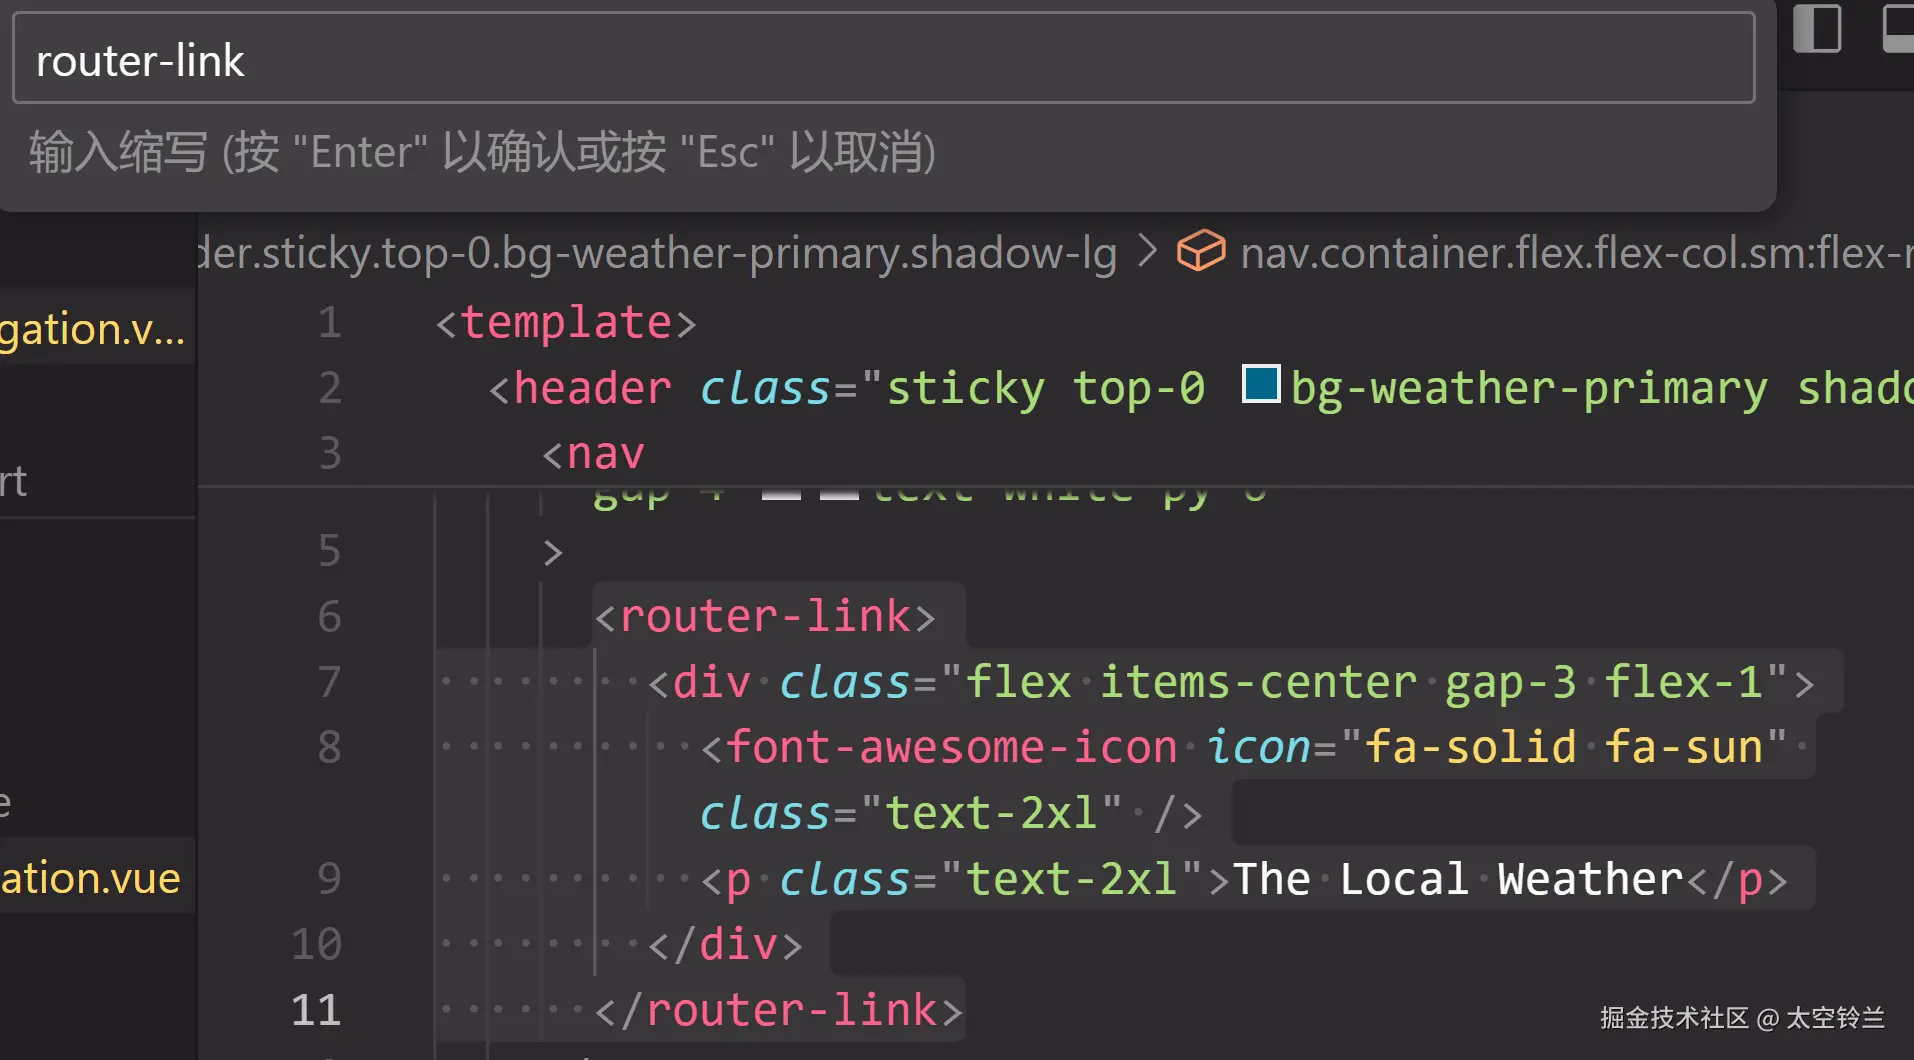Toggle the primary sidebar layout icon

point(1817,29)
